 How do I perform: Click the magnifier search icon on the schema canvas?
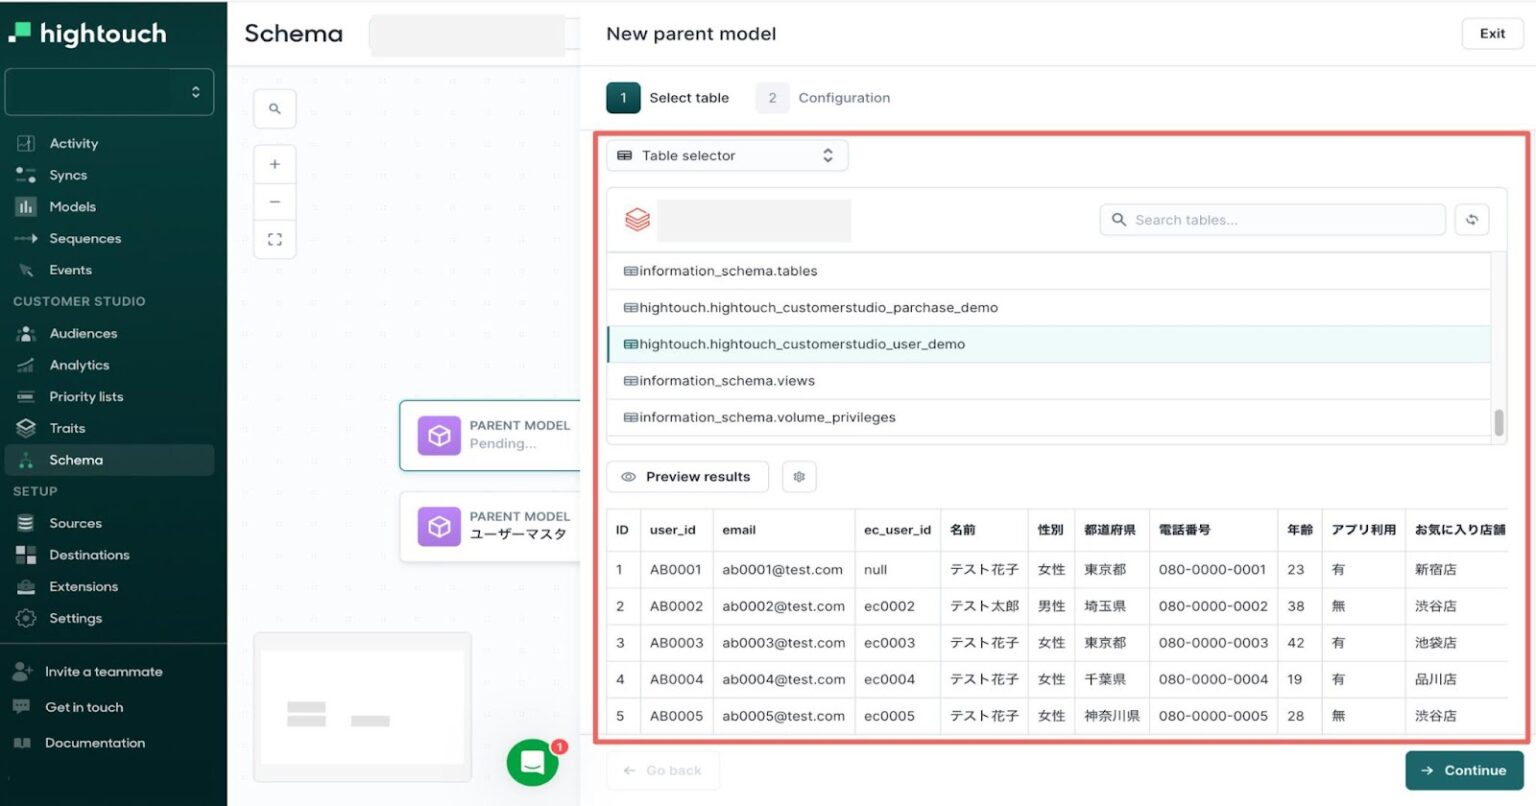click(275, 108)
